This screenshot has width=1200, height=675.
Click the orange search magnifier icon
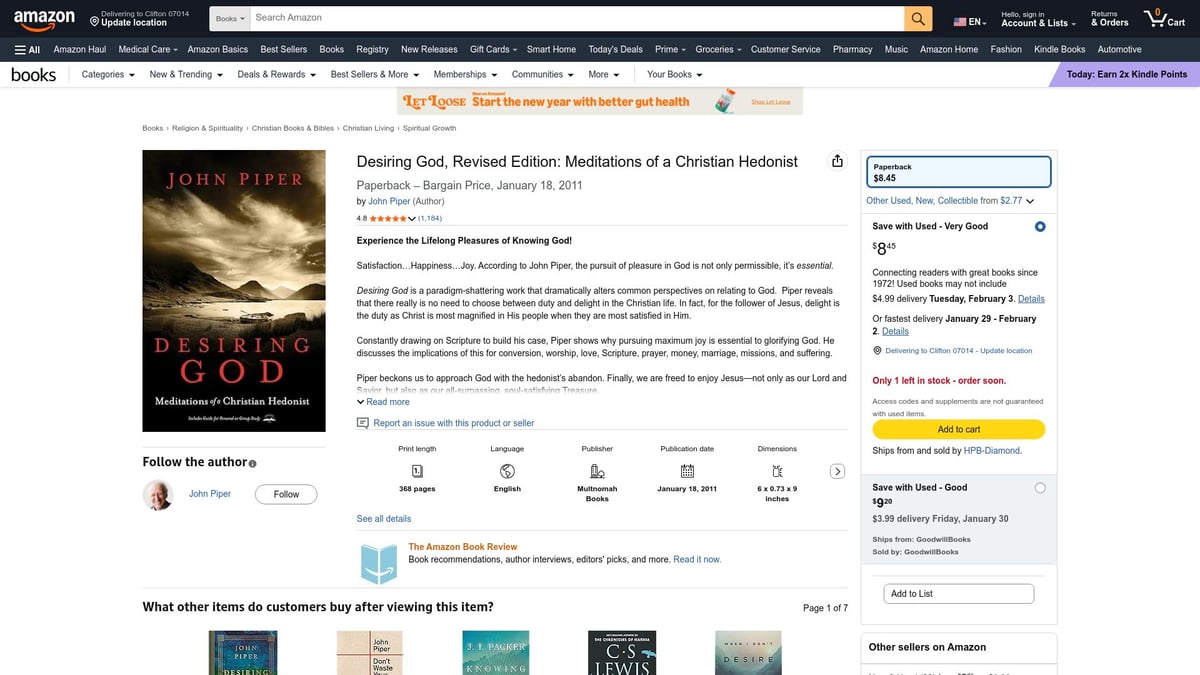[917, 17]
